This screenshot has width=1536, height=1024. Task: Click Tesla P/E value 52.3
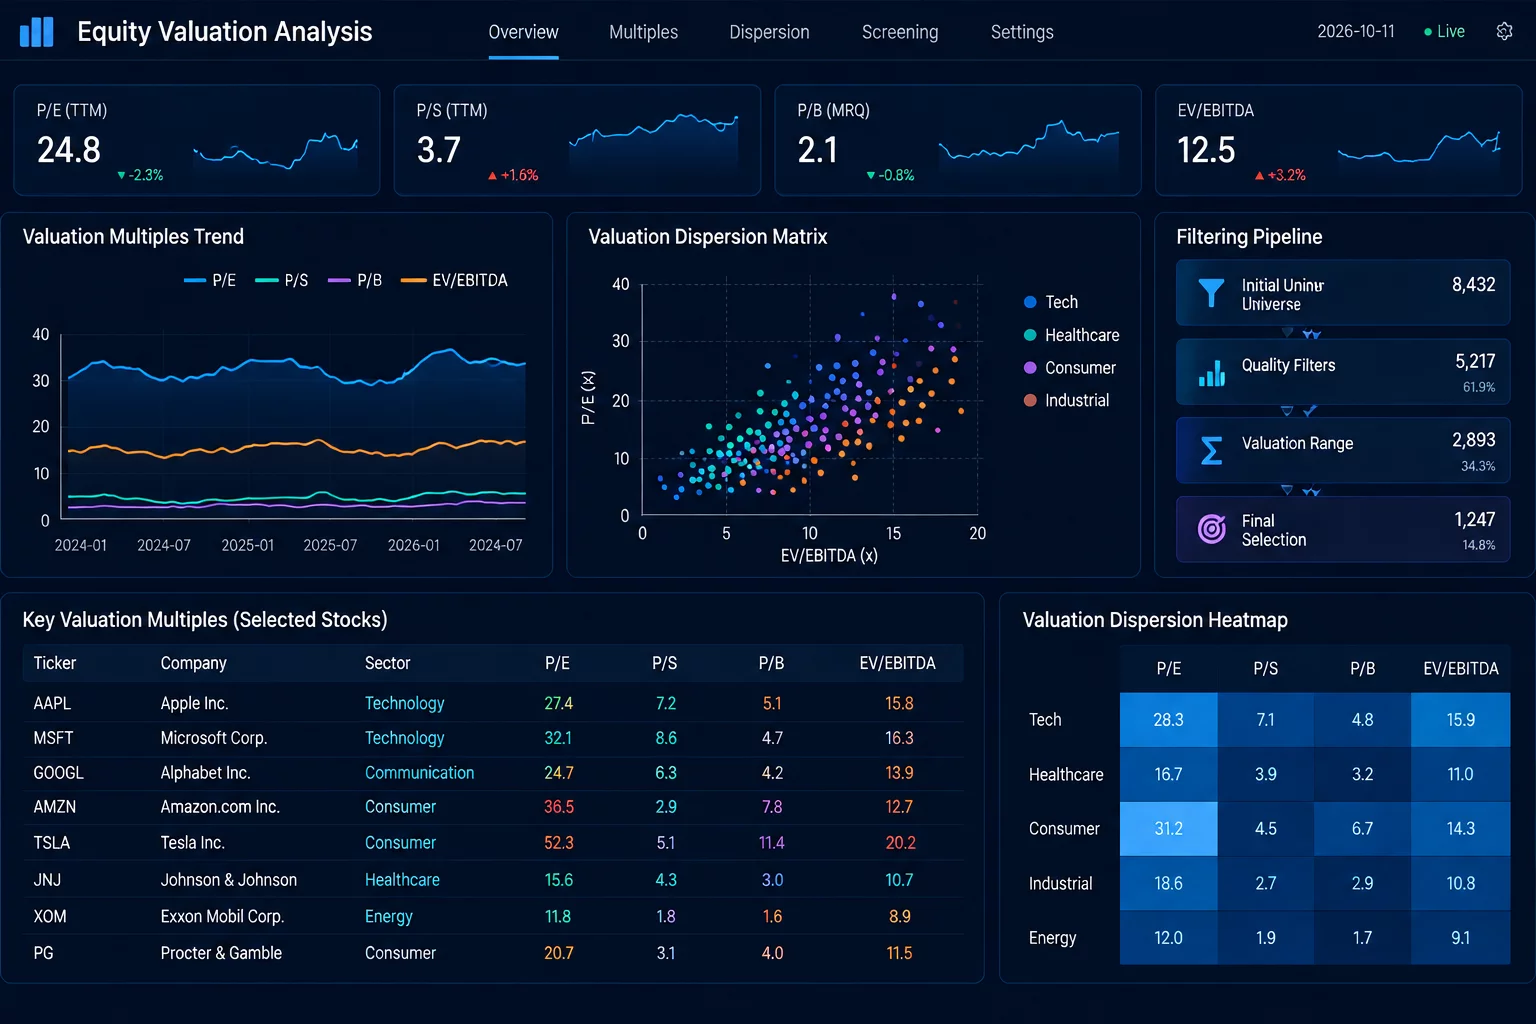click(559, 843)
